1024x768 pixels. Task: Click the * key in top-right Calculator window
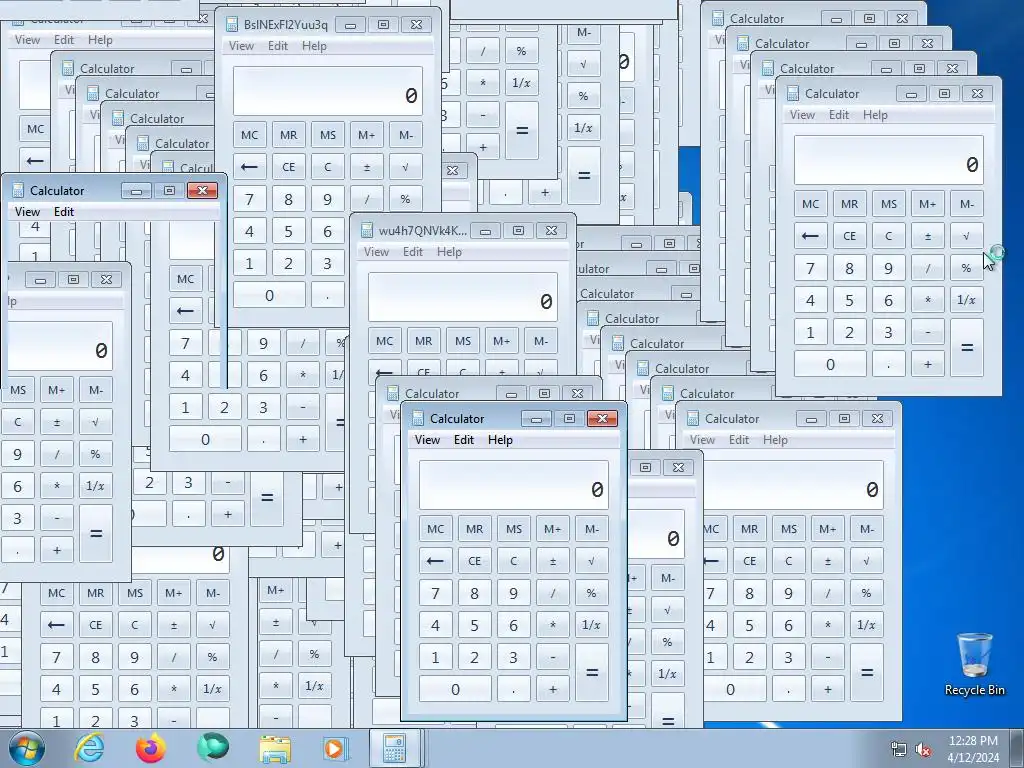pyautogui.click(x=928, y=300)
